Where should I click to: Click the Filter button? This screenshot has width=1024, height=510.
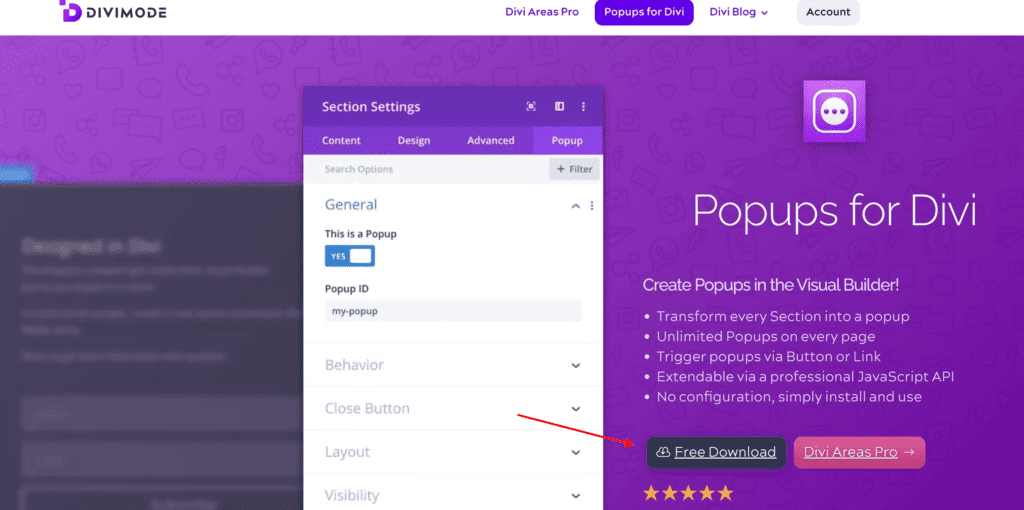574,169
